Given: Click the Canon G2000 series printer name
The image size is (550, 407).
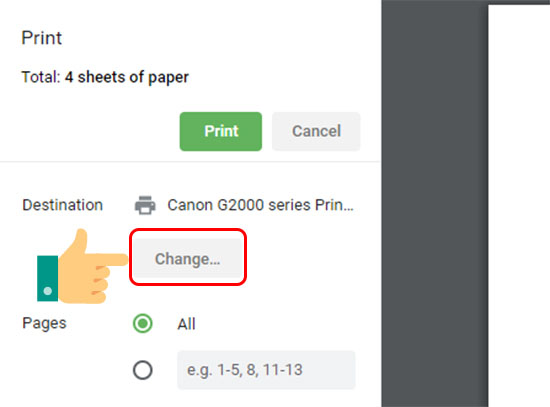Looking at the screenshot, I should [x=260, y=205].
